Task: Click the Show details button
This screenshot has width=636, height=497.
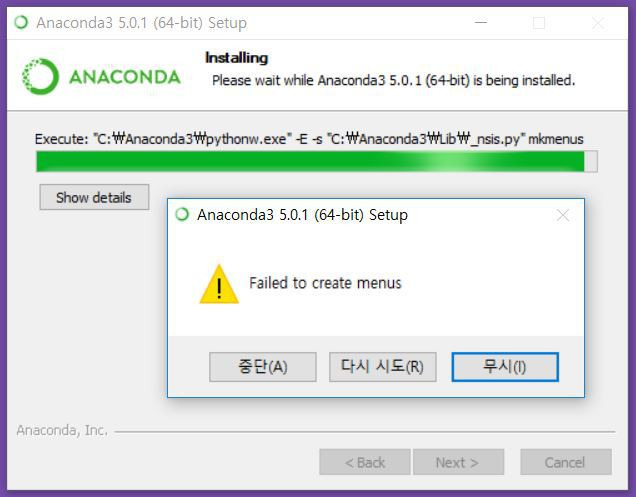Action: coord(94,197)
